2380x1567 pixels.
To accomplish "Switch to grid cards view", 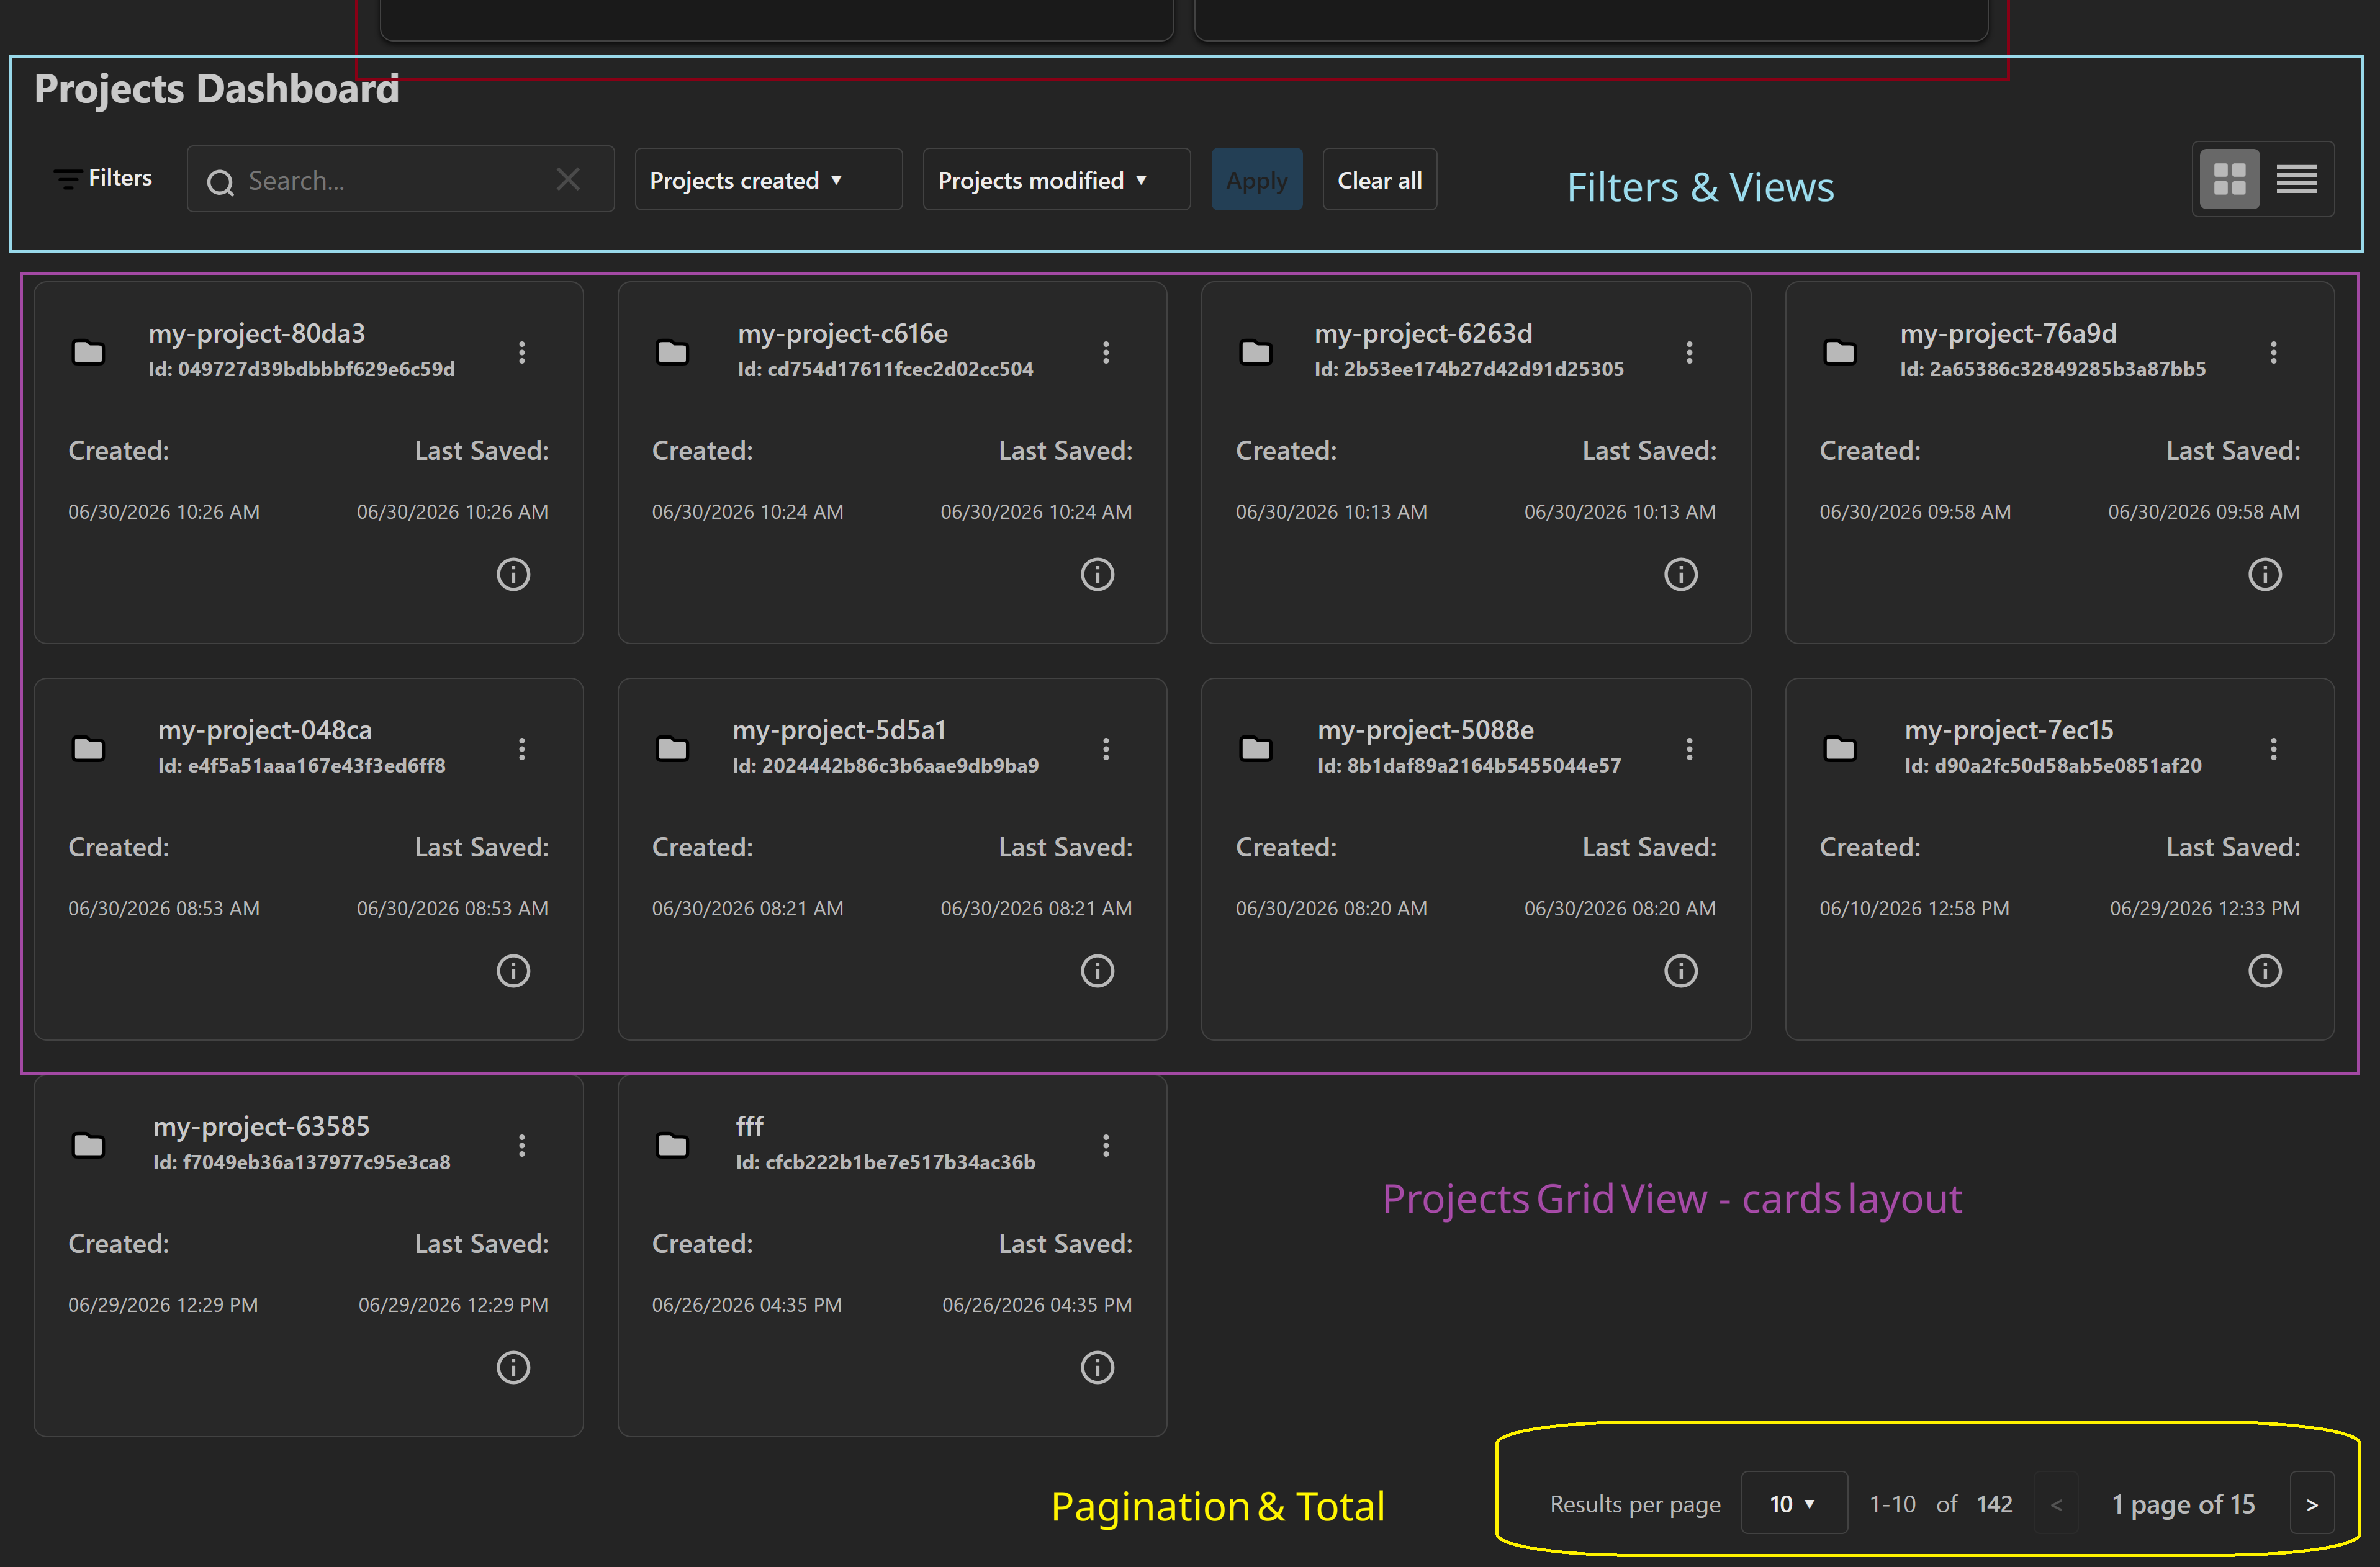I will point(2230,180).
